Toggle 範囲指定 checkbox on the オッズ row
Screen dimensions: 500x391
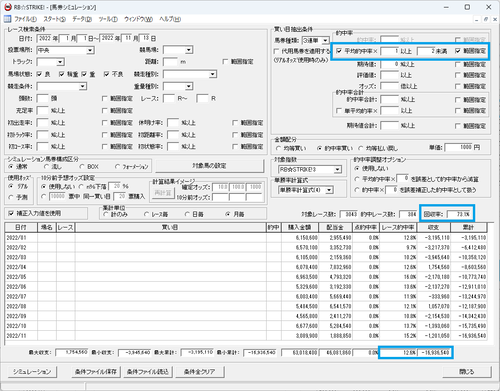coord(458,86)
